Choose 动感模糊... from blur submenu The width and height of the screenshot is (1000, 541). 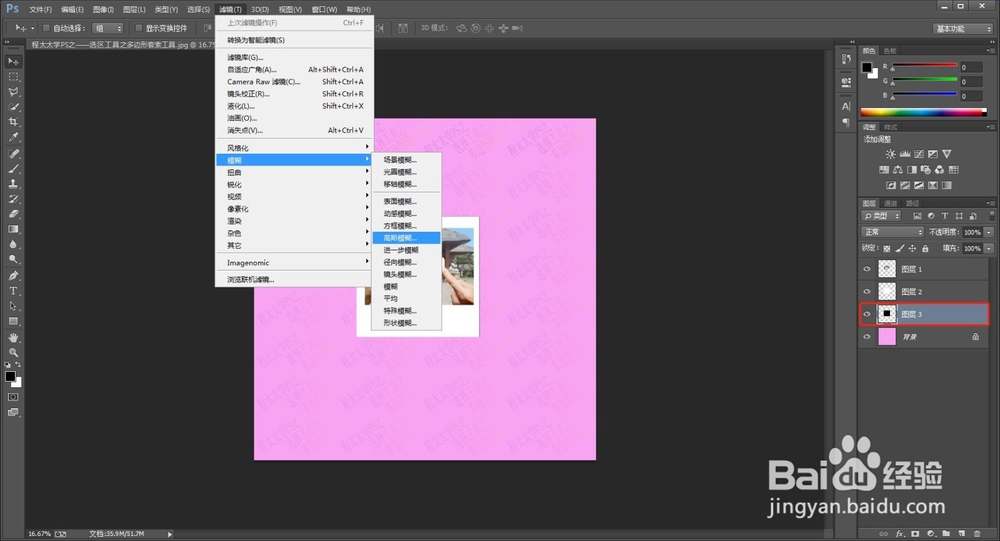(x=406, y=214)
